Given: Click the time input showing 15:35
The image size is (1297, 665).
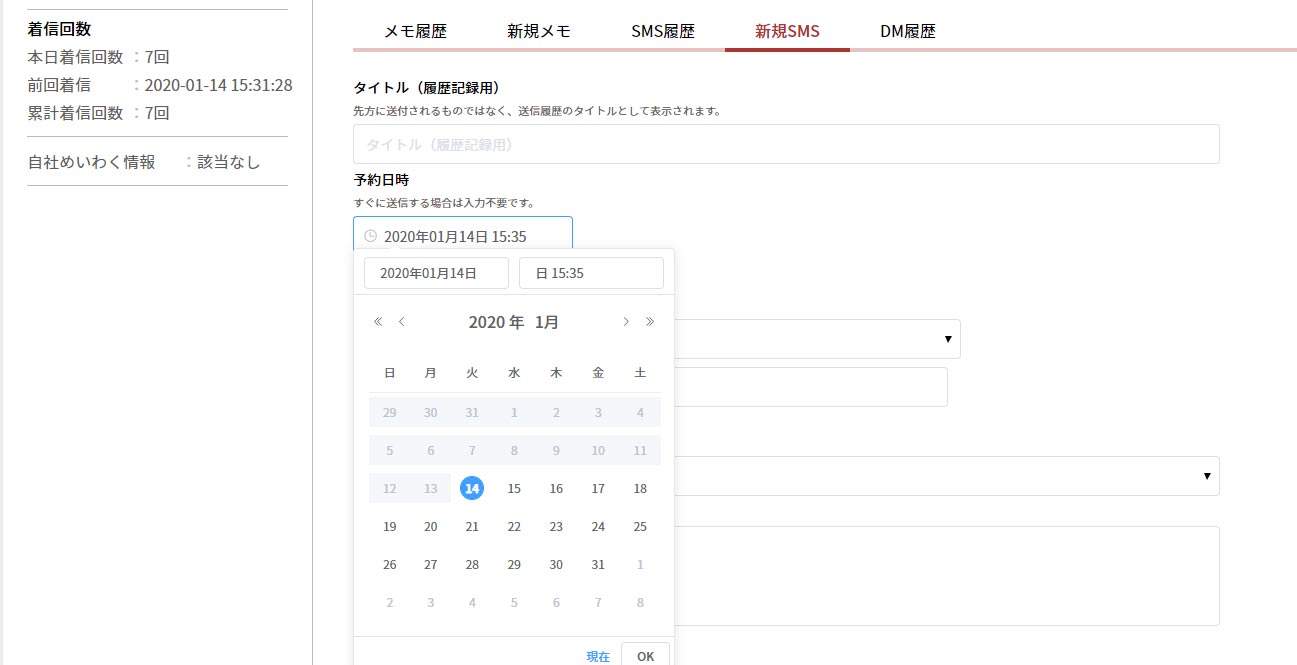Looking at the screenshot, I should (591, 273).
